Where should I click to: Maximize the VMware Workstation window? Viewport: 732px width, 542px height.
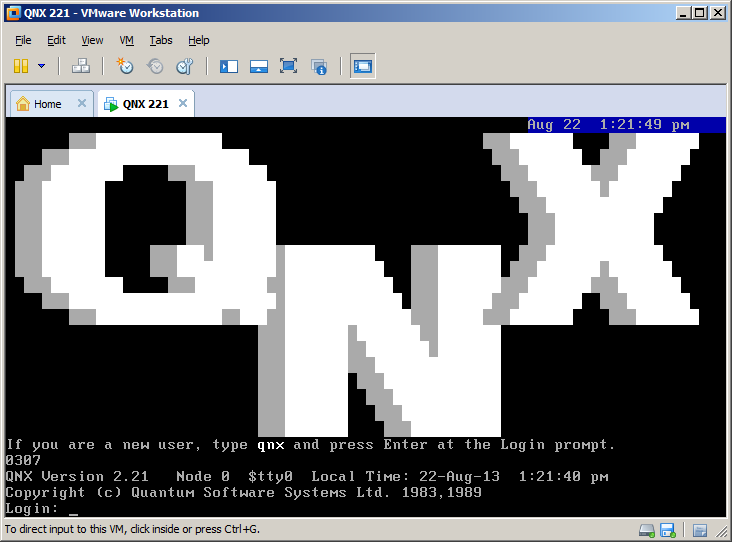pos(700,13)
